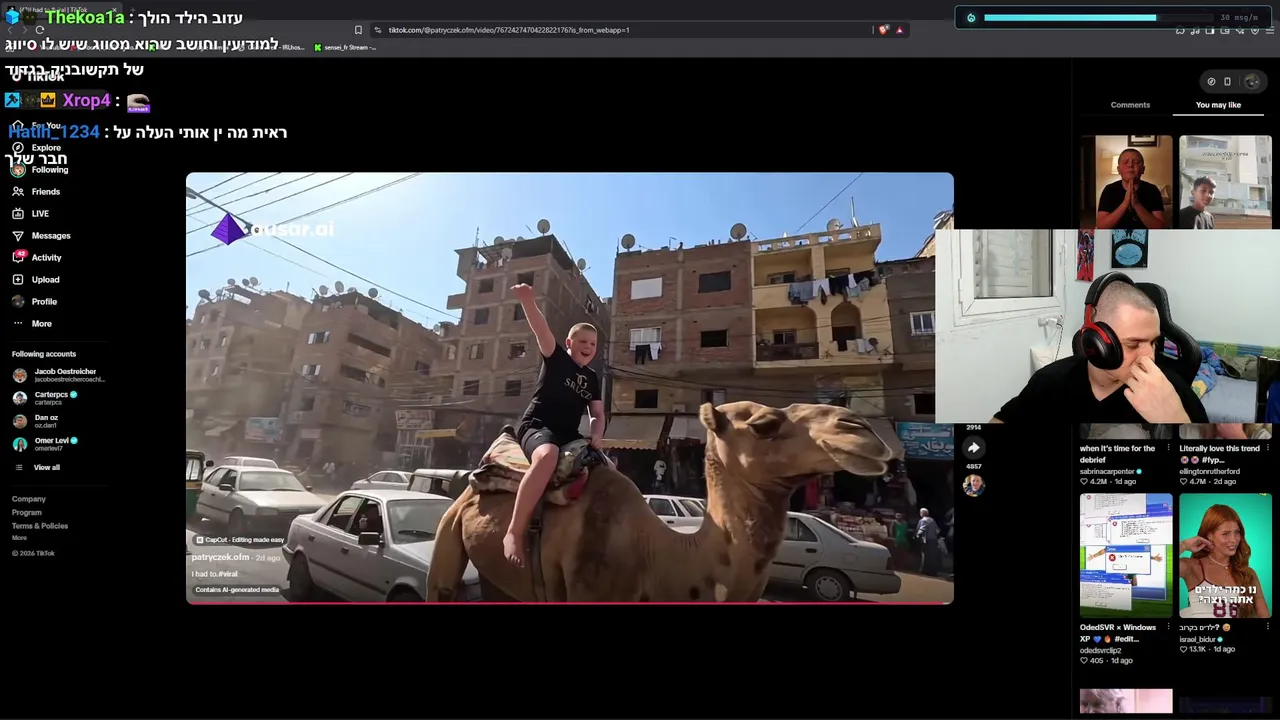Open Omer Levi followed account
1280x720 pixels.
point(45,444)
